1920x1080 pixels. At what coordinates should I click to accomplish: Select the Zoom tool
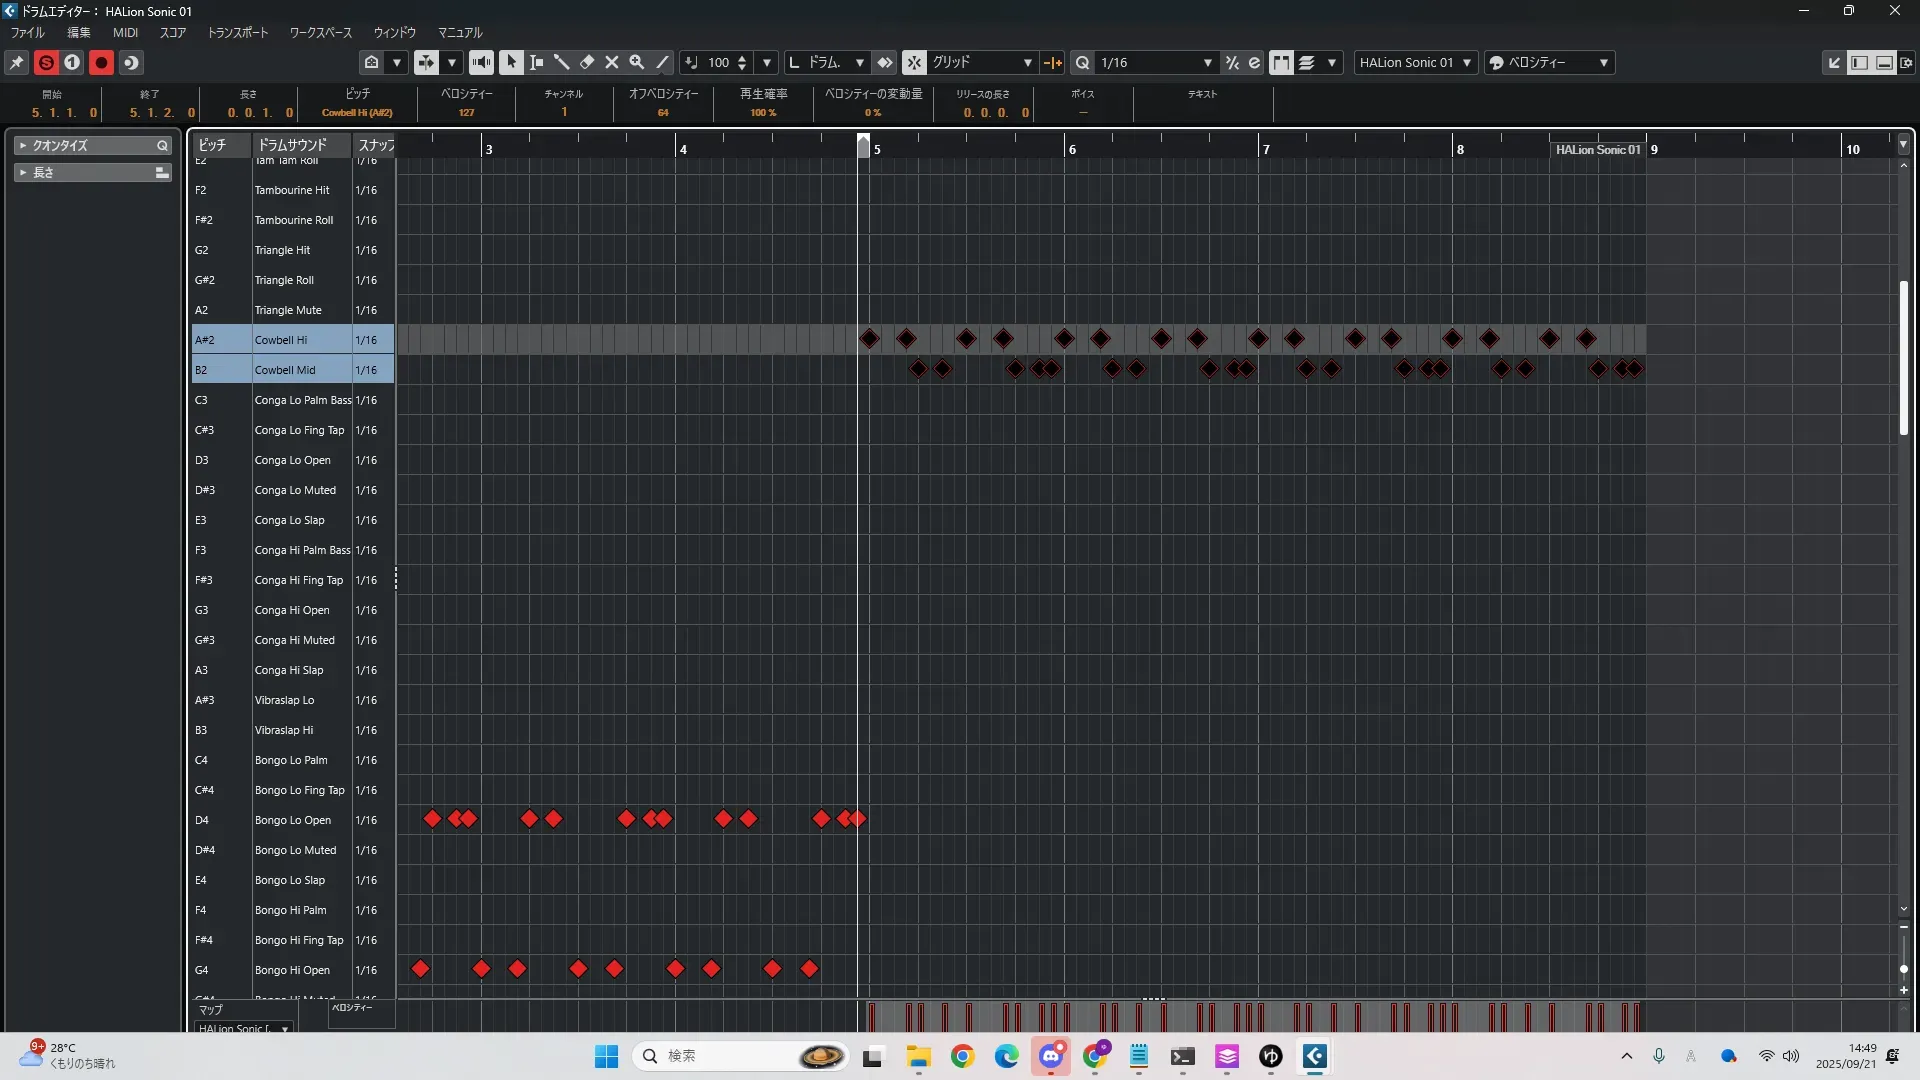tap(637, 62)
